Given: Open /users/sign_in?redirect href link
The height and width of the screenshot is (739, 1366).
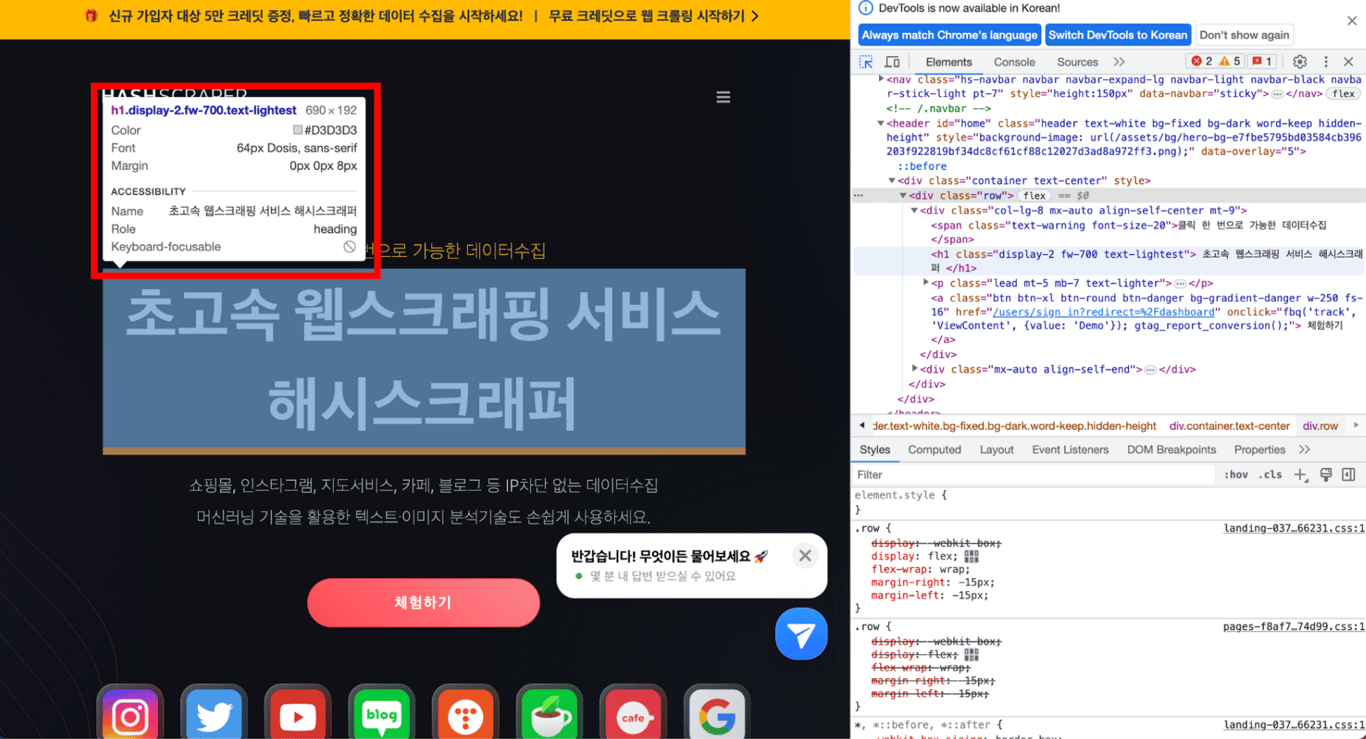Looking at the screenshot, I should coord(1103,312).
